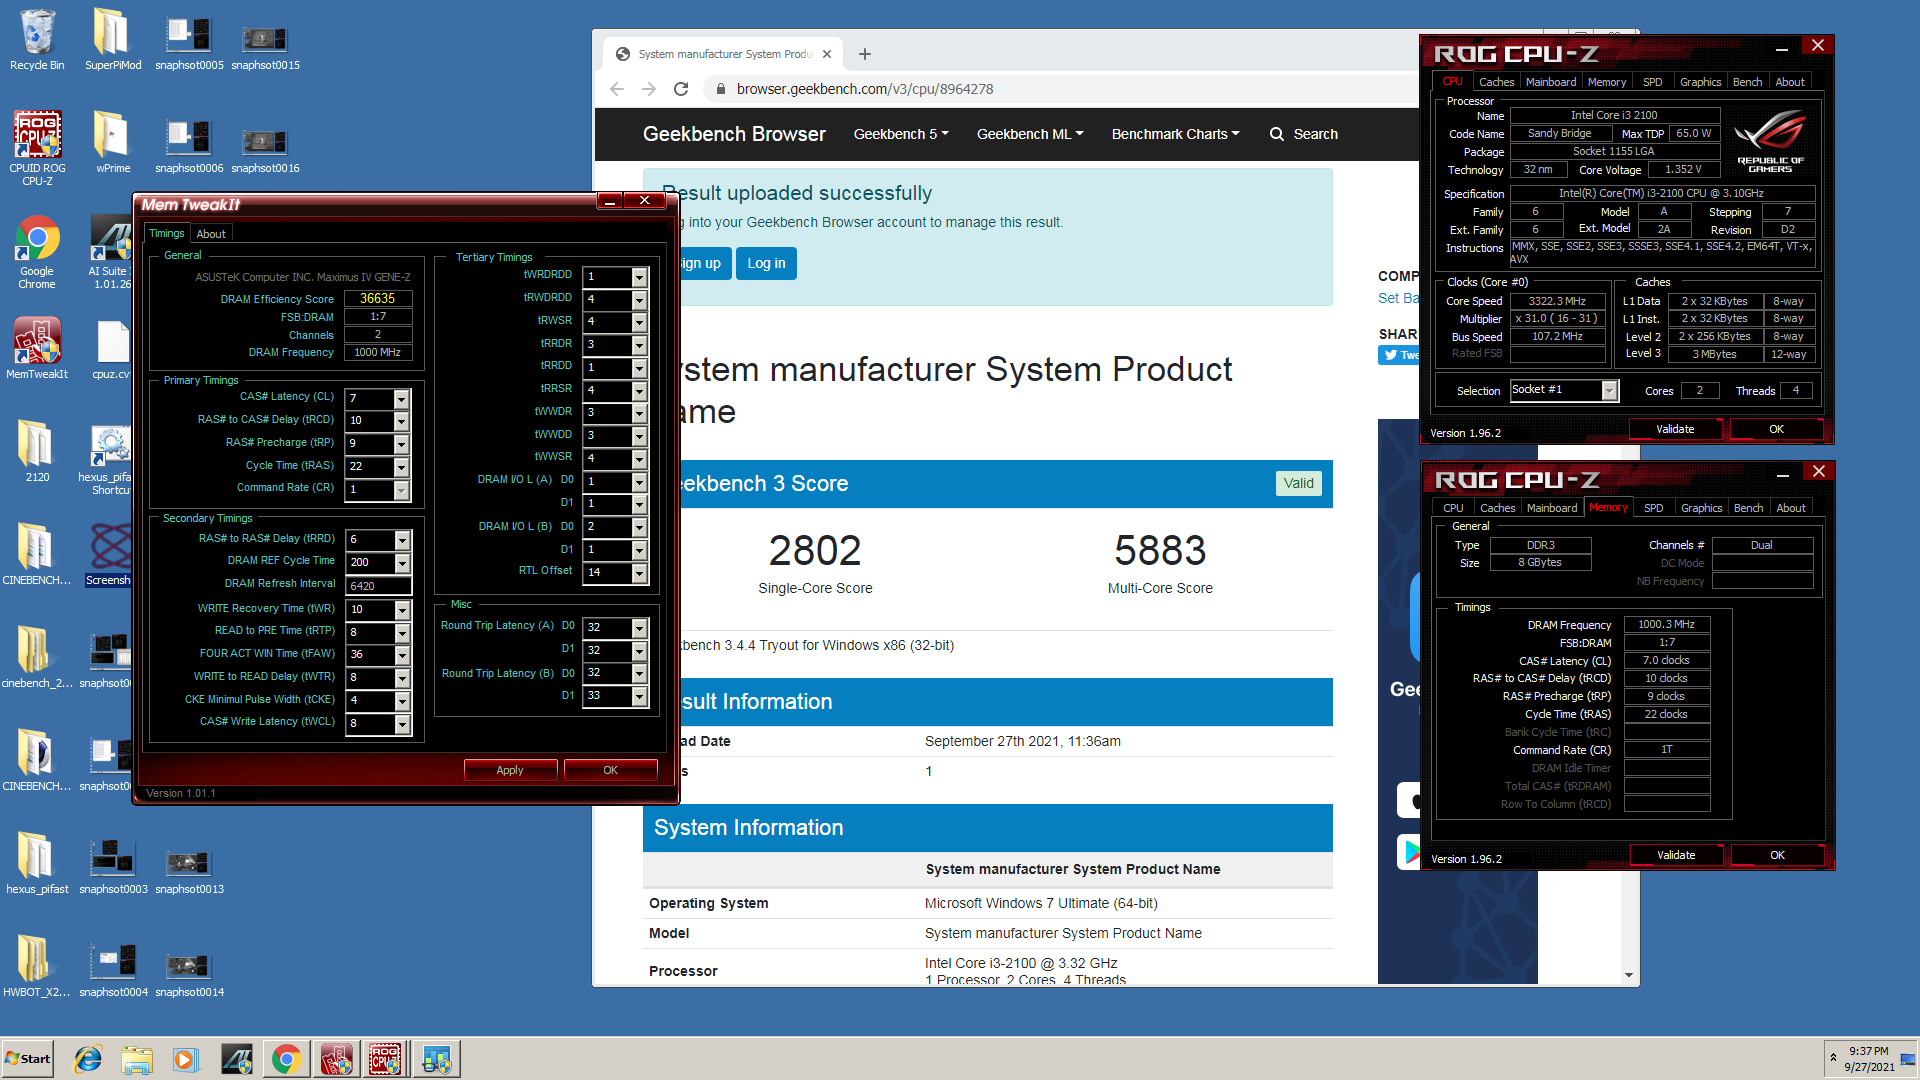Open the SuperPiMod folder icon
Viewport: 1920px width, 1080px height.
(x=112, y=40)
